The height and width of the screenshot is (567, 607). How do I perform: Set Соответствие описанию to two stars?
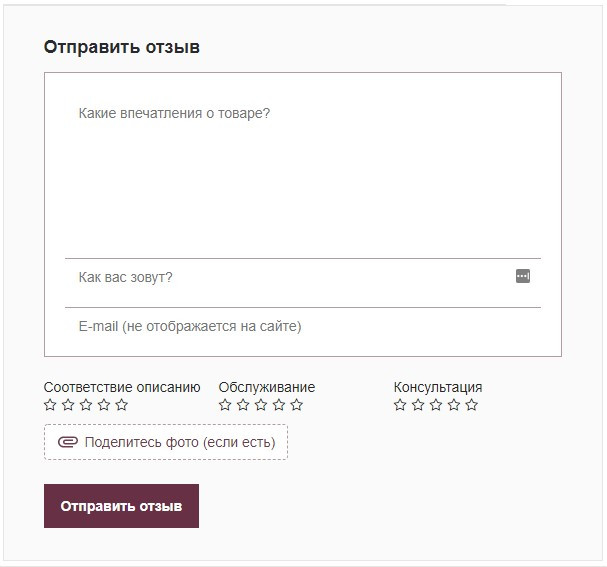(68, 405)
